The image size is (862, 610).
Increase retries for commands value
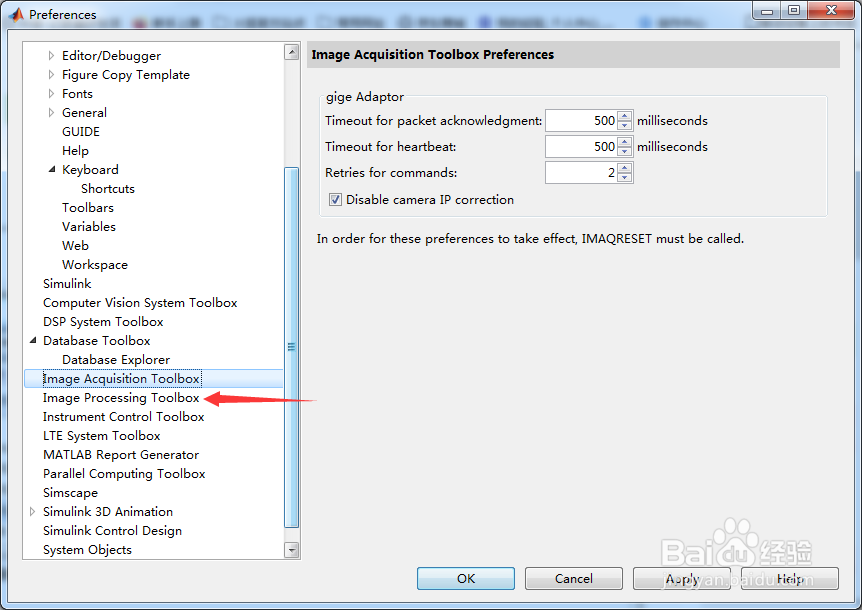tap(625, 168)
